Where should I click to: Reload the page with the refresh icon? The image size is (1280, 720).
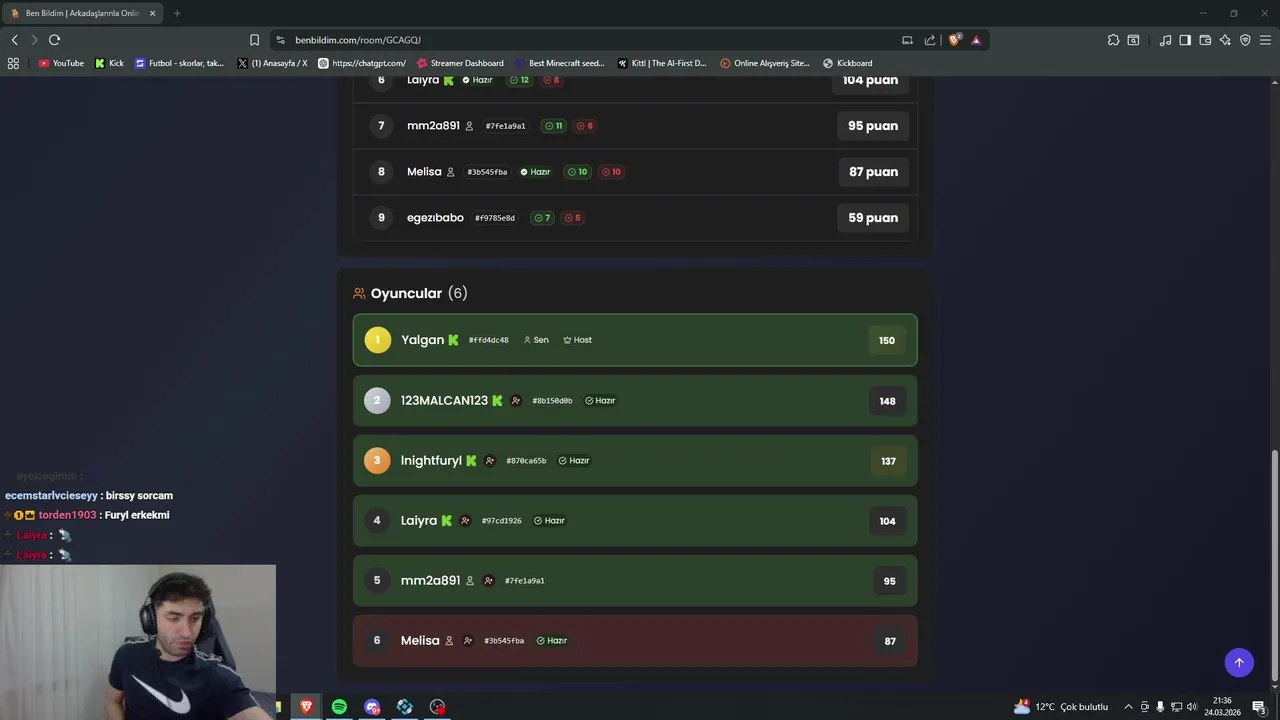[x=54, y=40]
